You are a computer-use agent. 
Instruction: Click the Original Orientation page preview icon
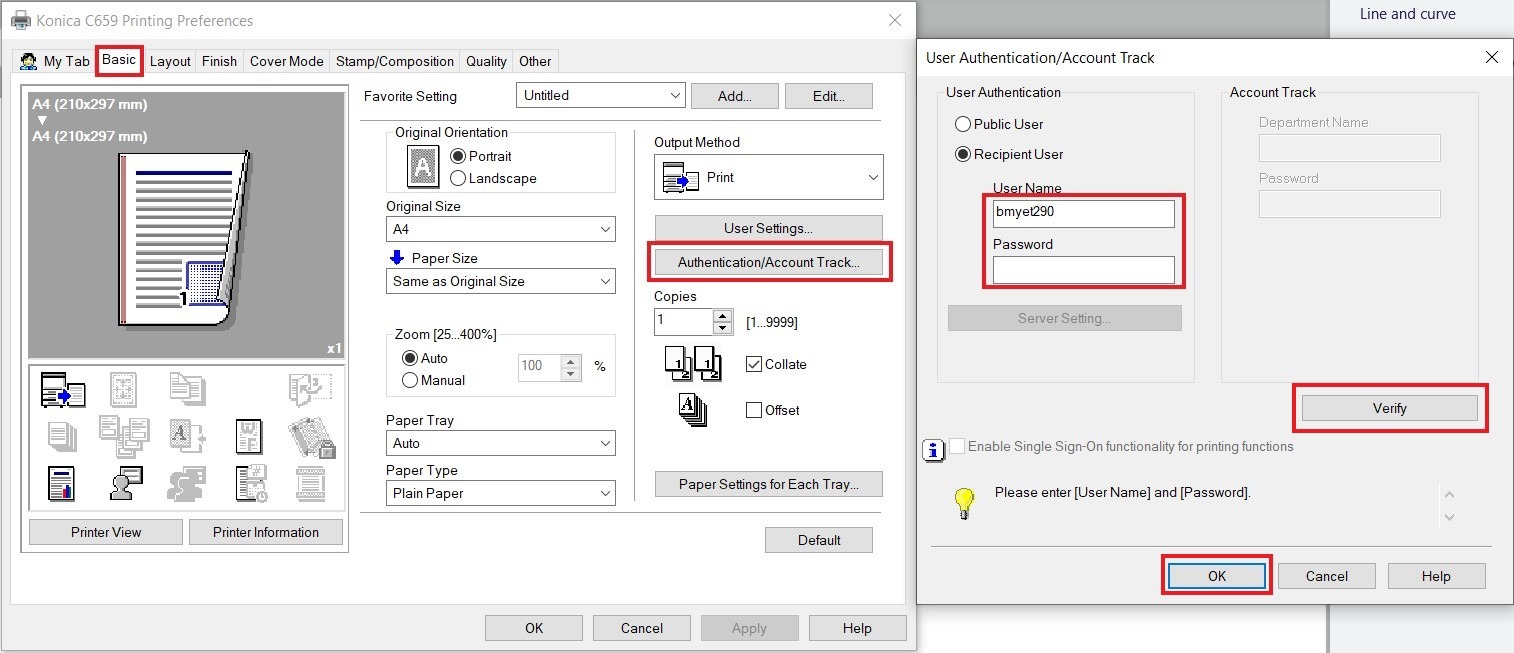[x=423, y=167]
